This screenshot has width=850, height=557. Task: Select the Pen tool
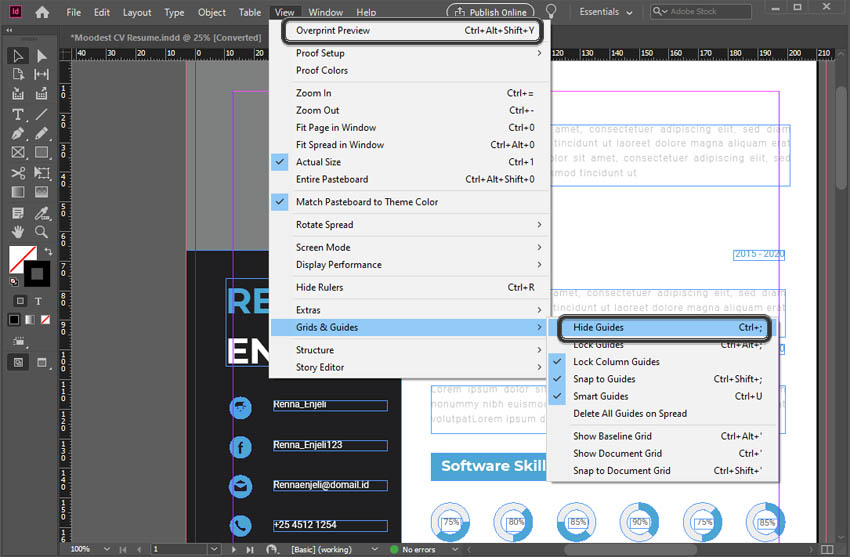click(x=17, y=133)
